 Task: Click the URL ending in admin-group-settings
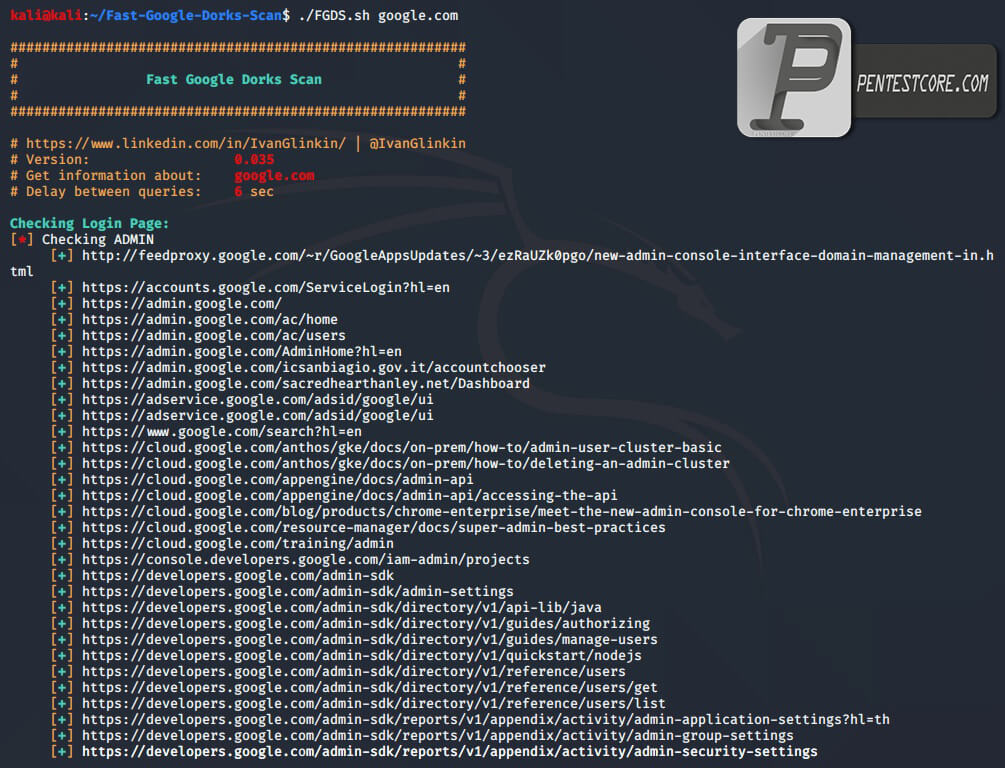click(438, 737)
